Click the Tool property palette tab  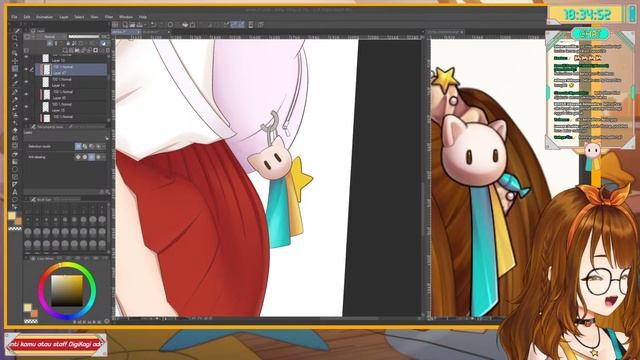tap(48, 127)
